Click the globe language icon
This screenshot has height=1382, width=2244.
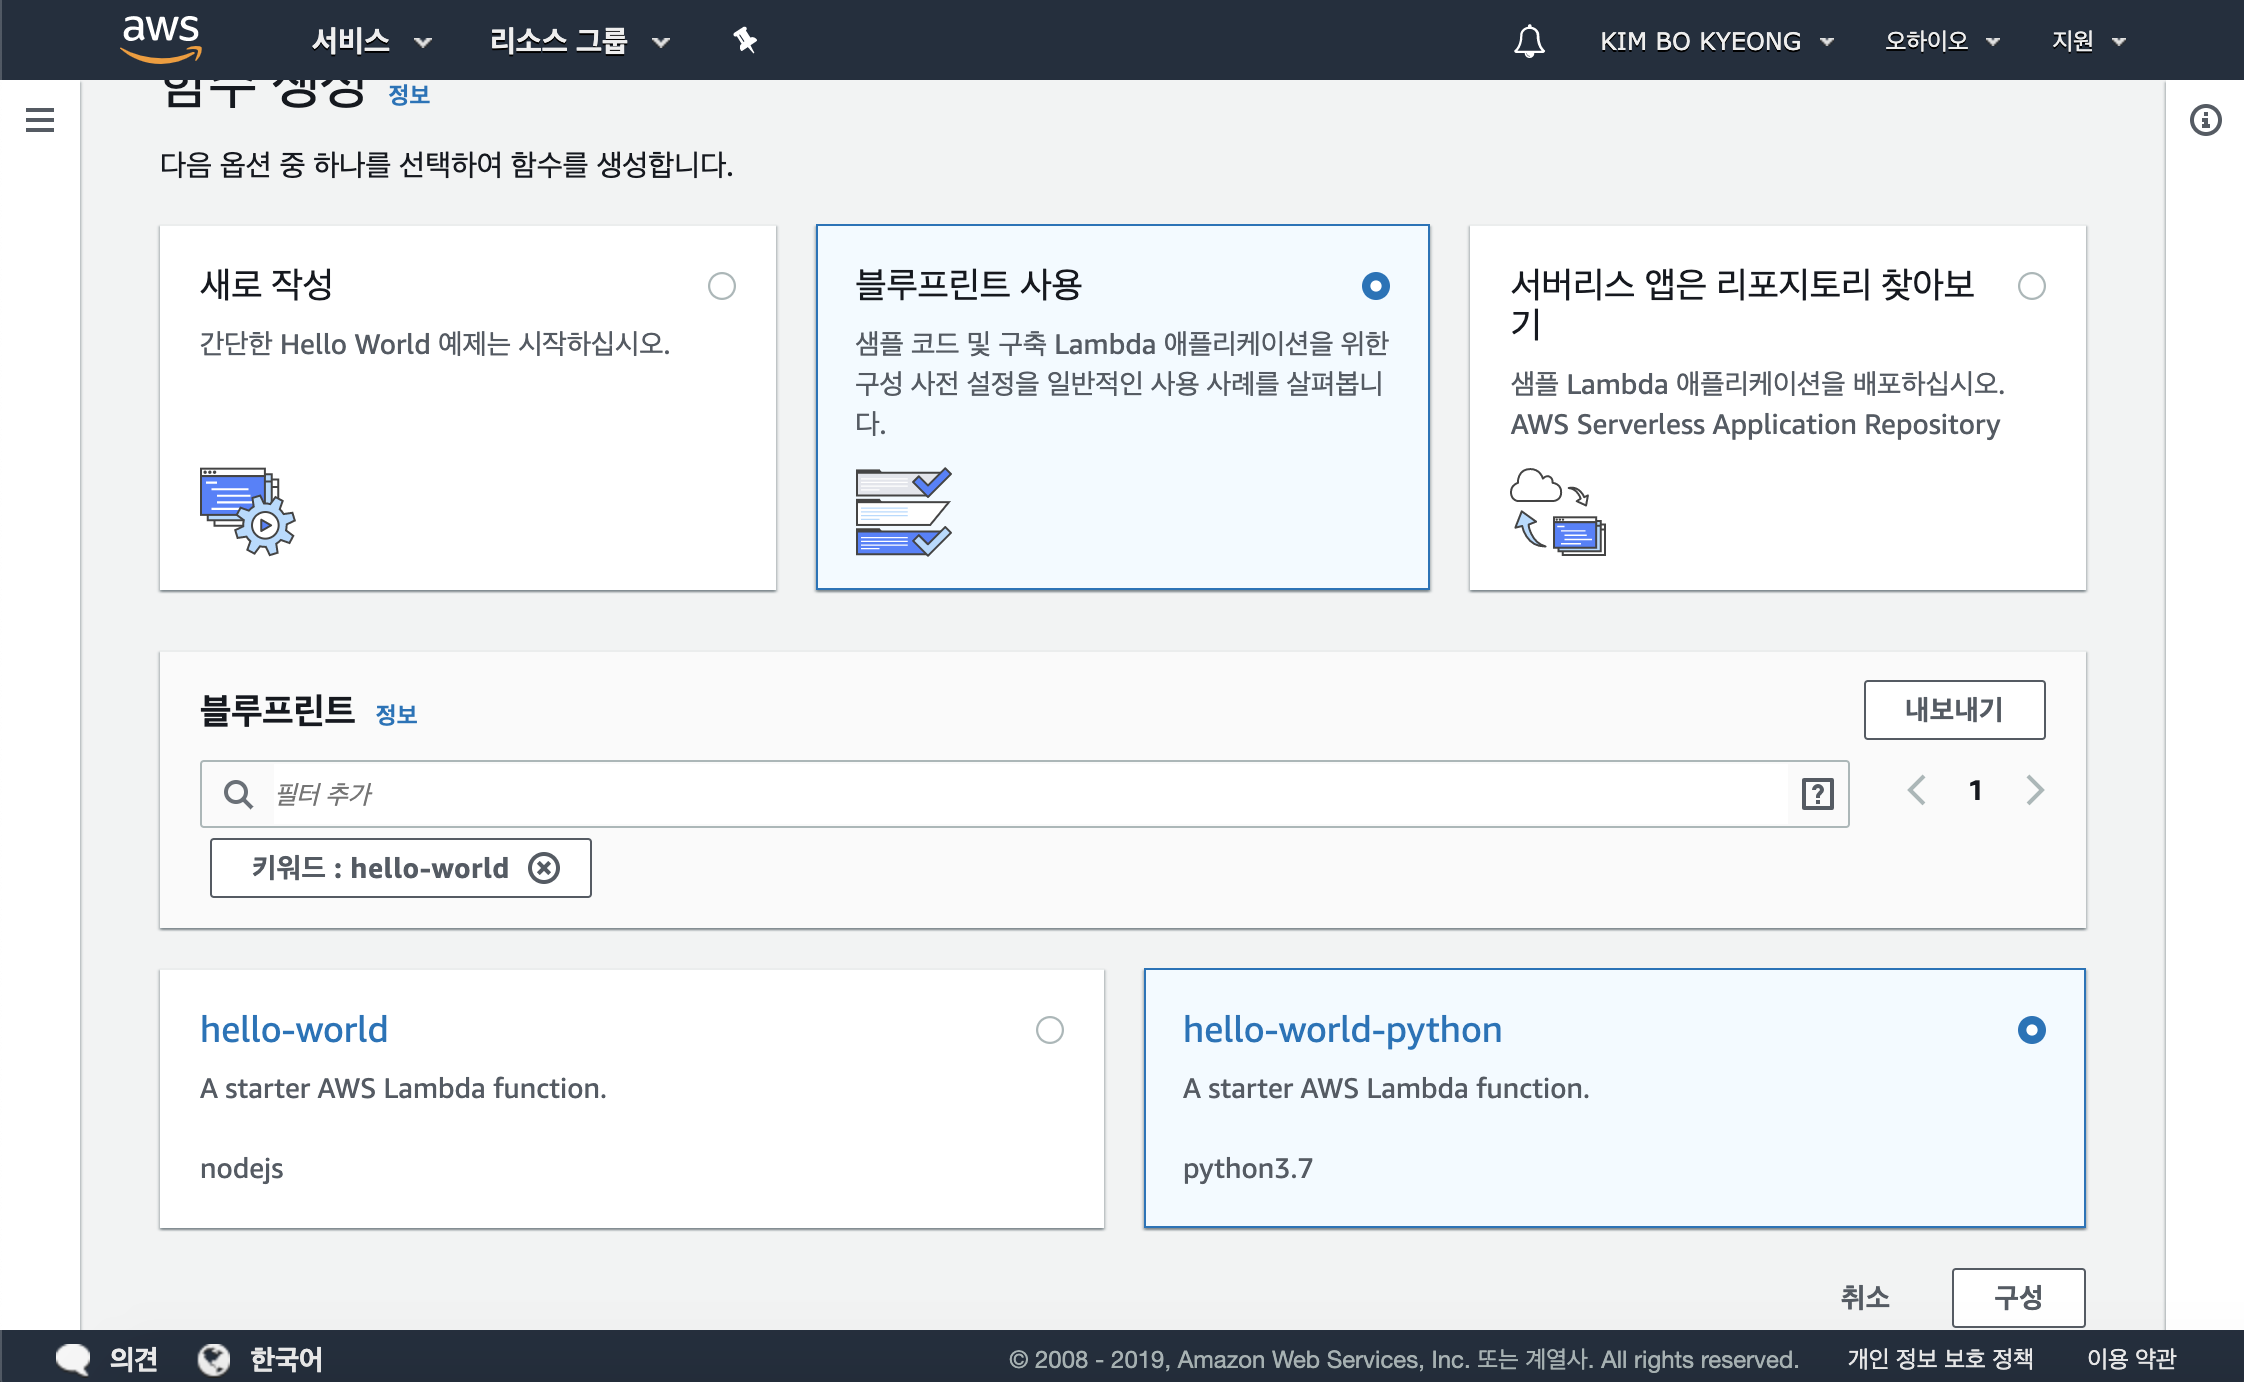[x=213, y=1359]
